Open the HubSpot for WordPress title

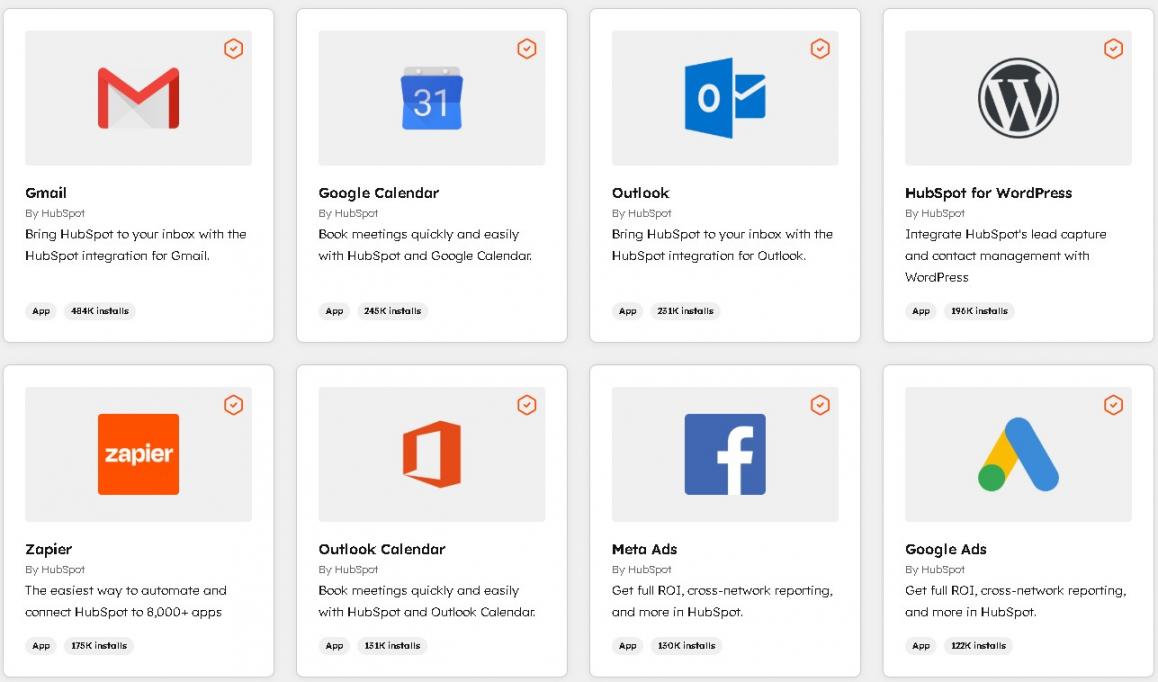(988, 193)
